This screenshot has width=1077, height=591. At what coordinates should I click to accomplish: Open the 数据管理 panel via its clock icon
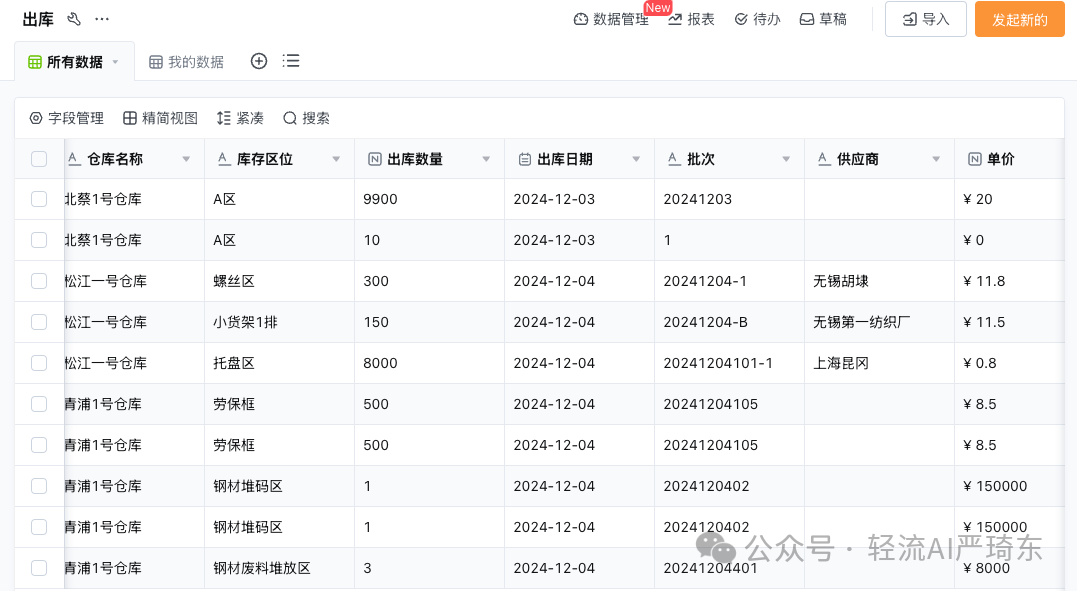point(580,18)
